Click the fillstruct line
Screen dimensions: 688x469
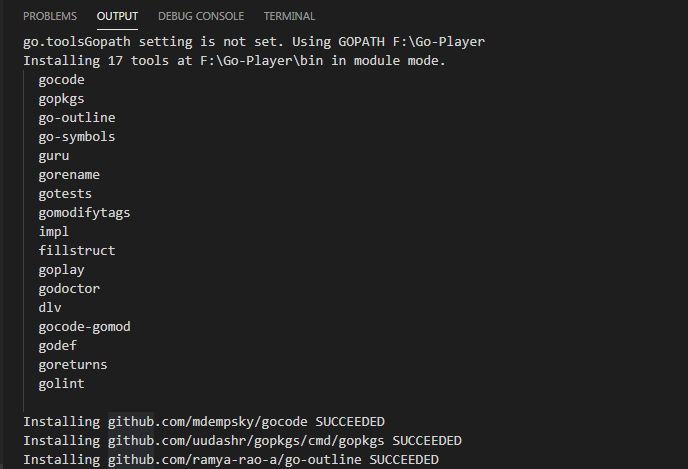77,251
